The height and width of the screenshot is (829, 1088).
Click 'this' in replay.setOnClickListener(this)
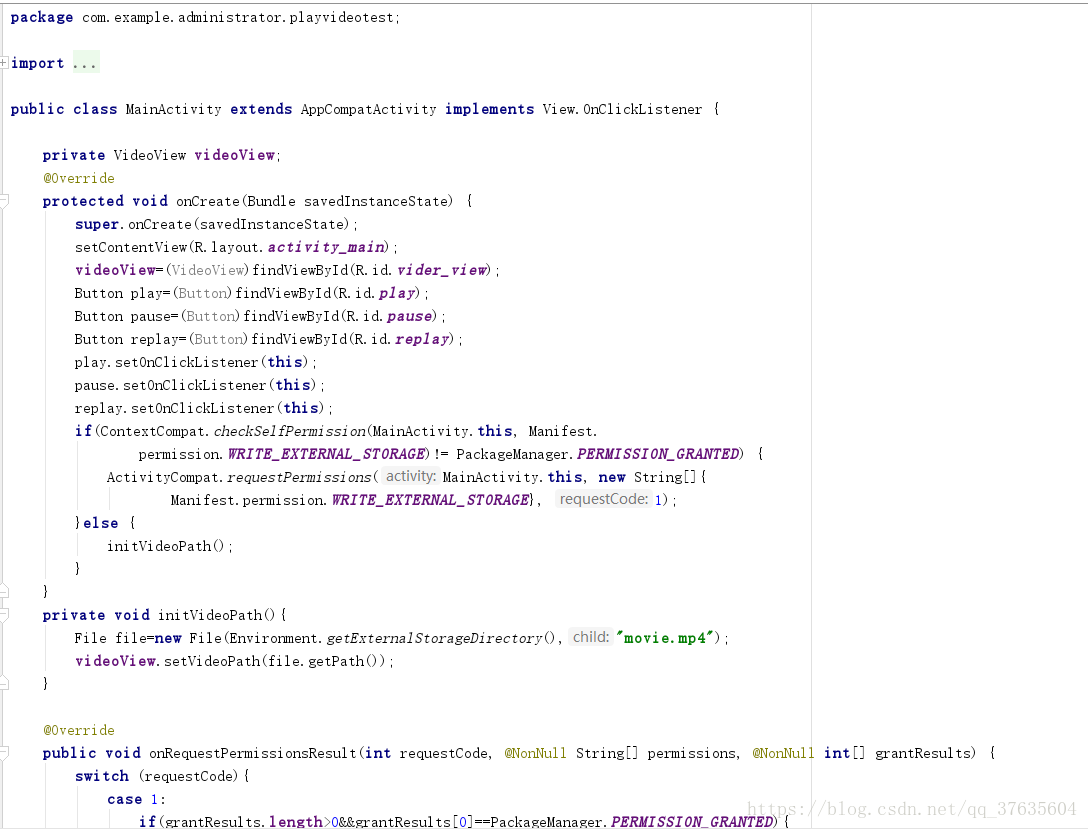click(x=301, y=408)
